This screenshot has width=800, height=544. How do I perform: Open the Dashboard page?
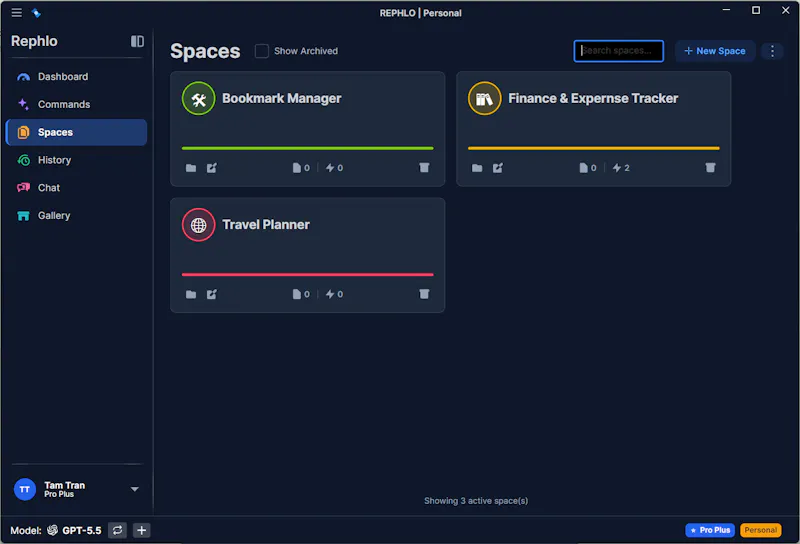pyautogui.click(x=77, y=77)
